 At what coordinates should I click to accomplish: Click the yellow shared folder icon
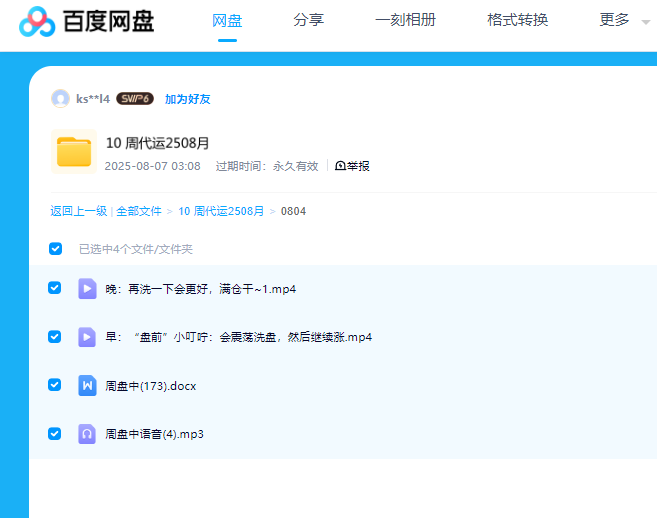(74, 152)
